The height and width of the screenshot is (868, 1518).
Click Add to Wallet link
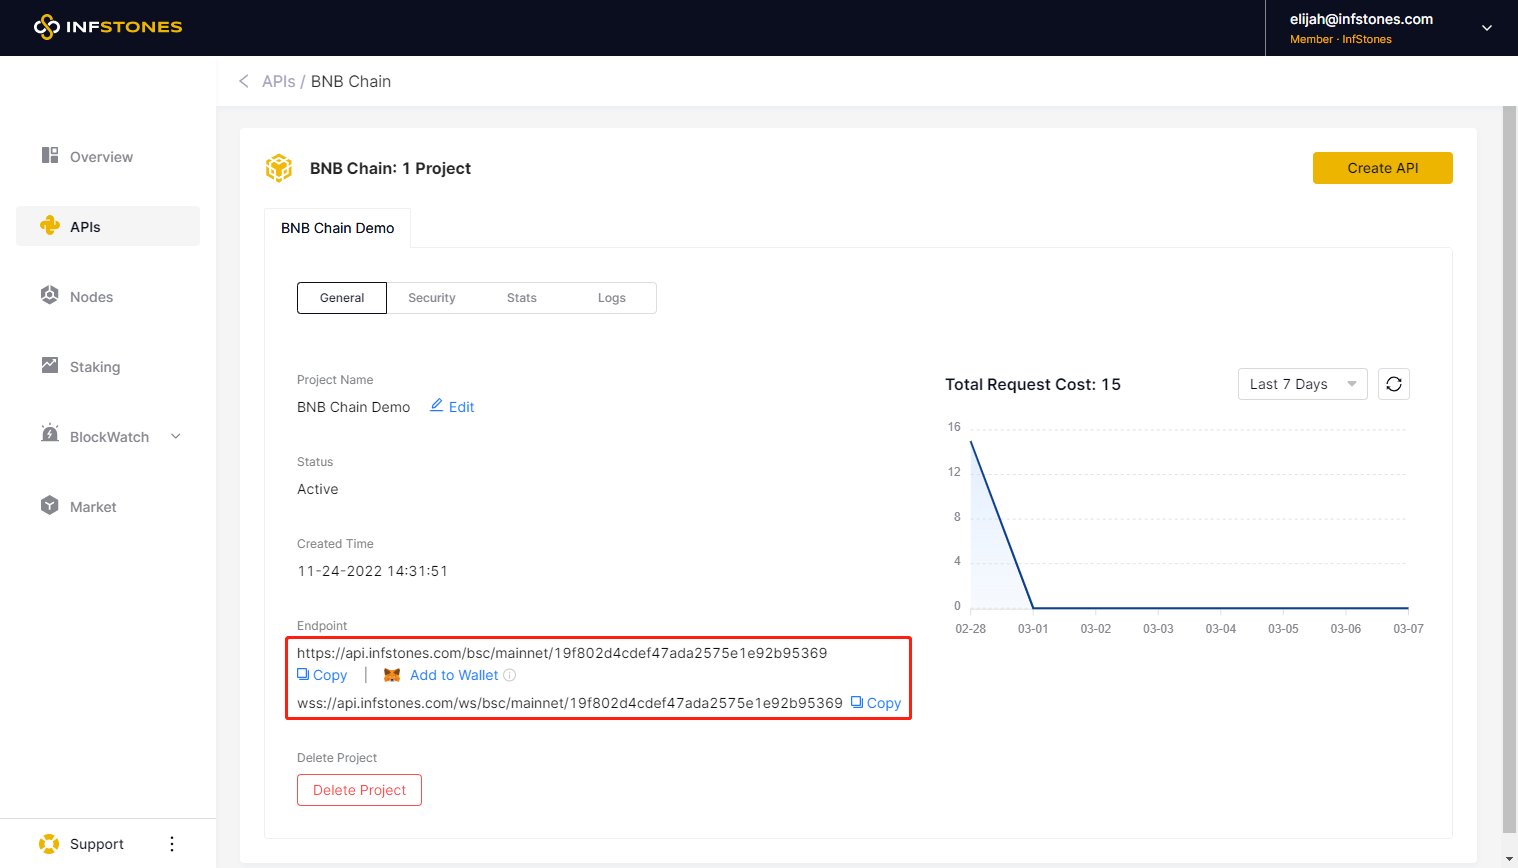pyautogui.click(x=454, y=675)
